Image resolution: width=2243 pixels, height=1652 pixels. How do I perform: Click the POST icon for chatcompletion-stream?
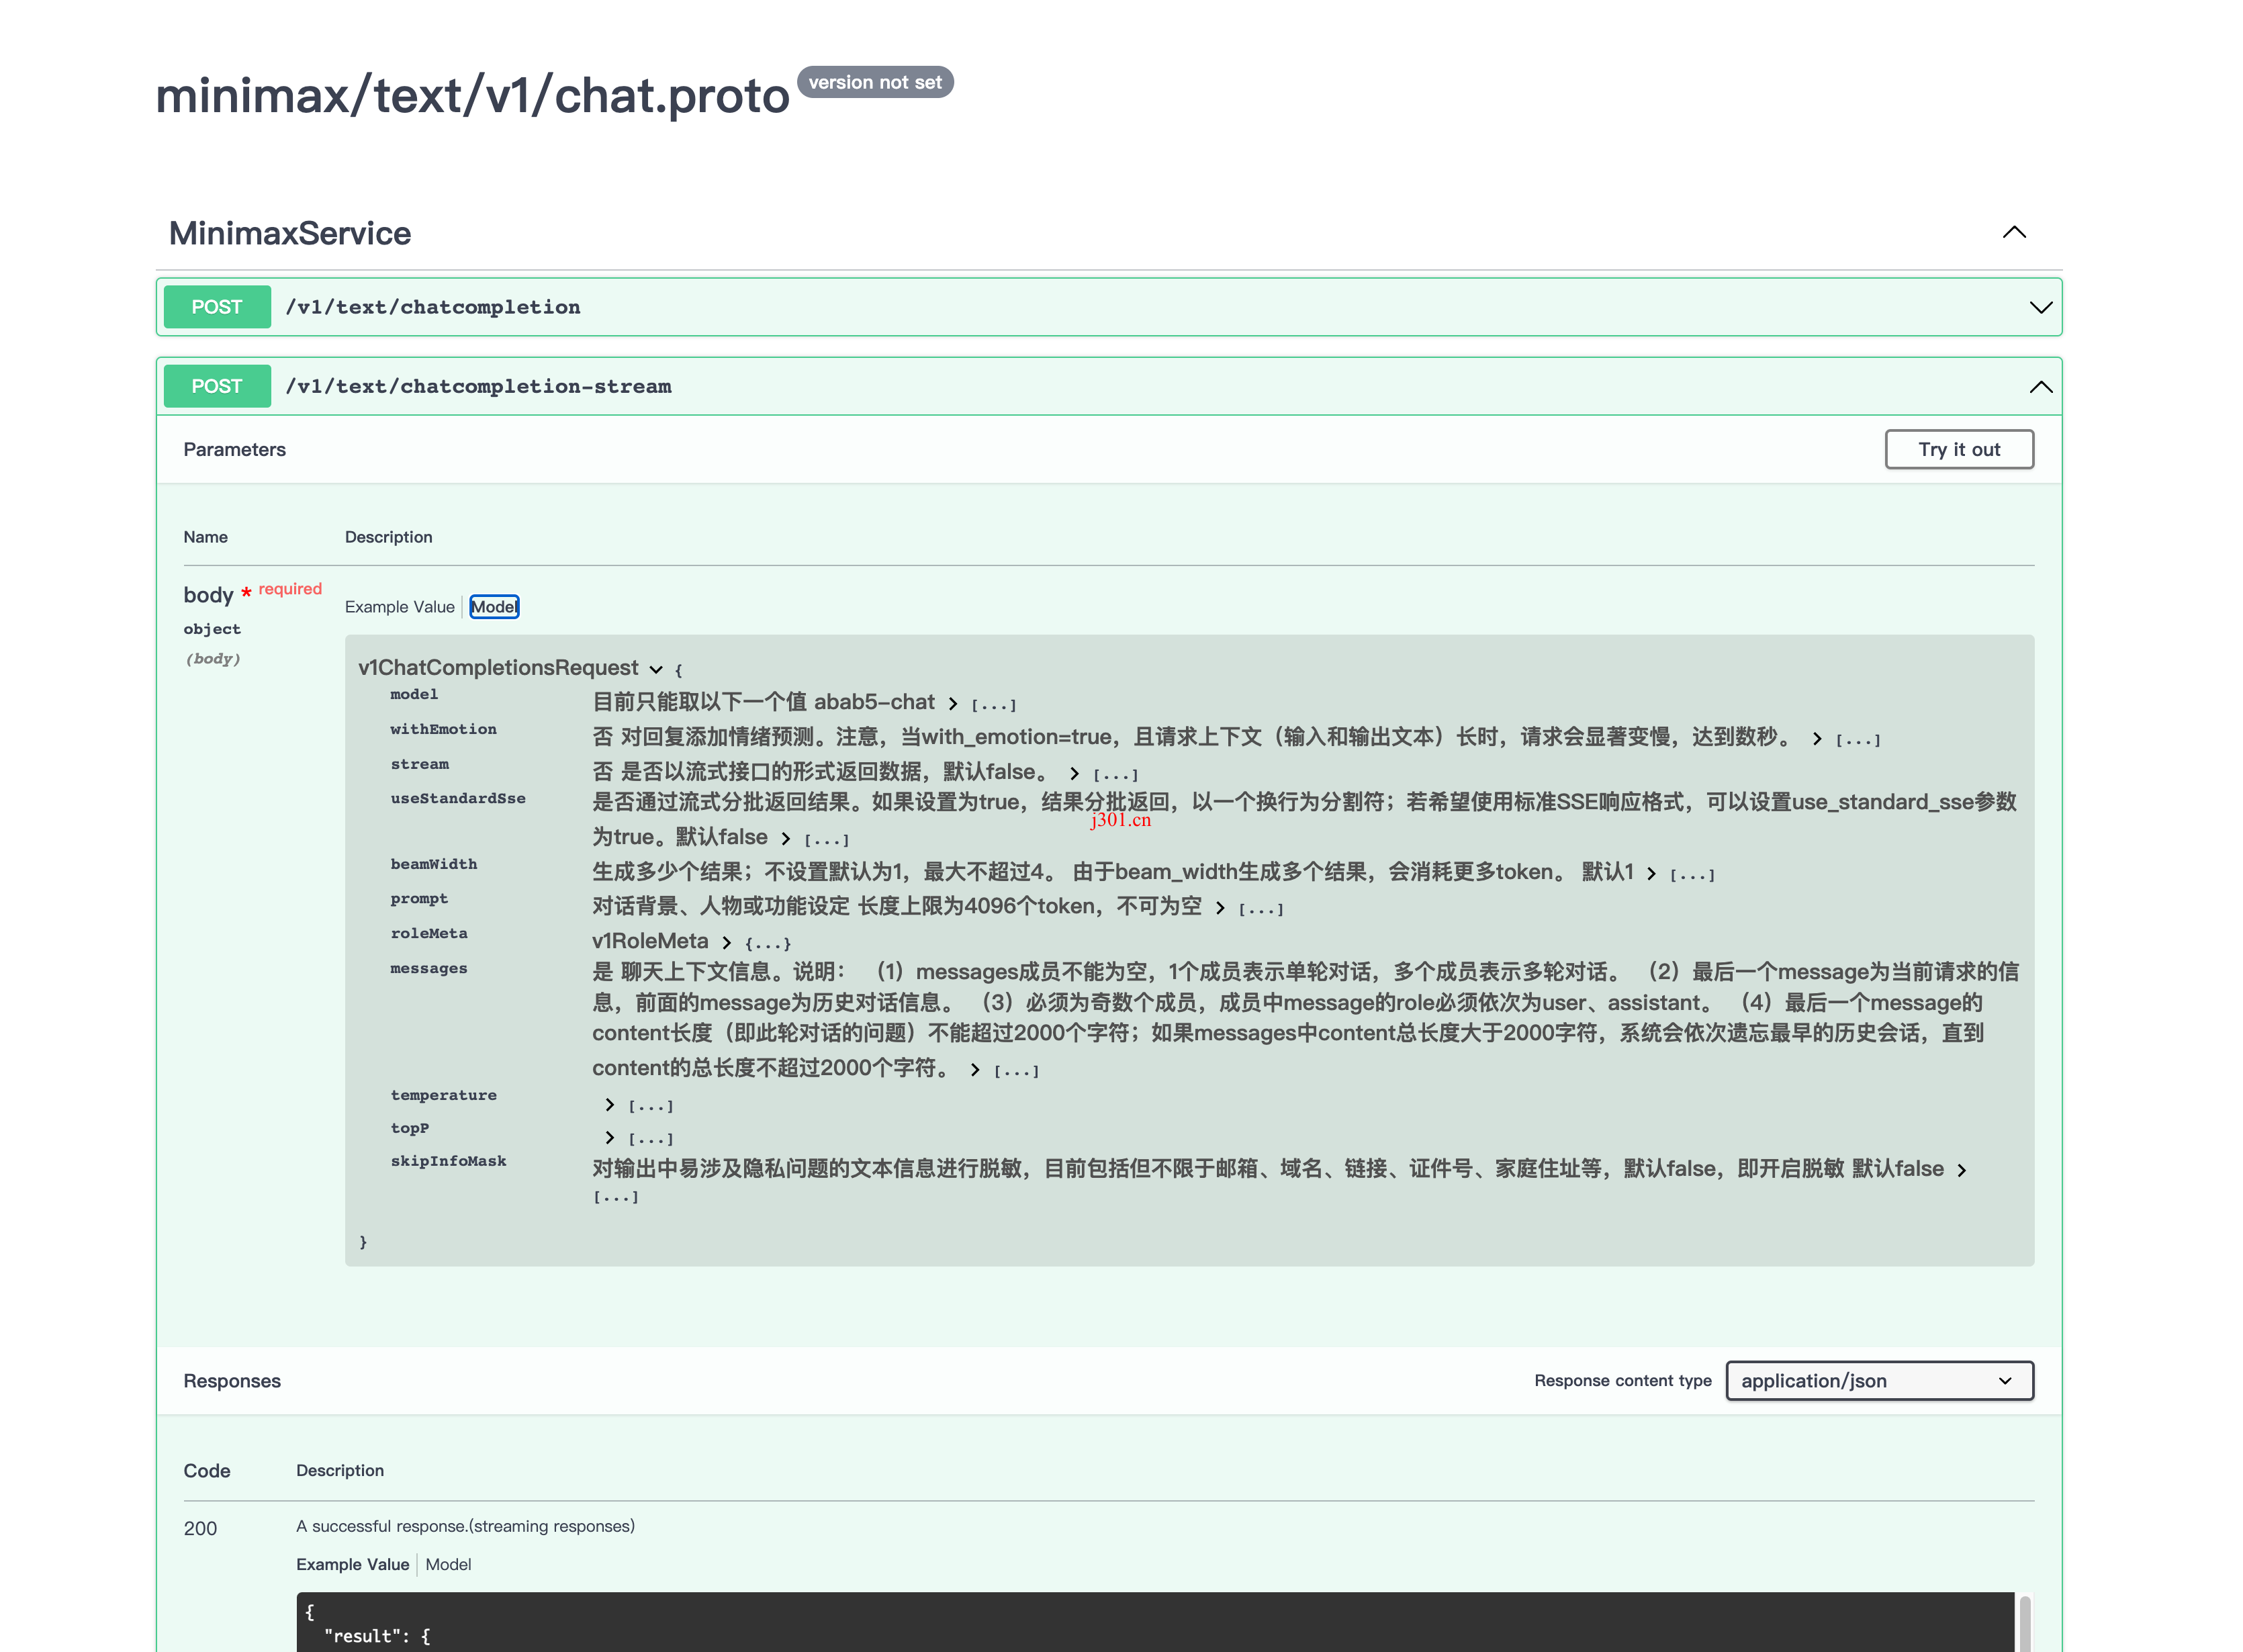click(x=216, y=385)
